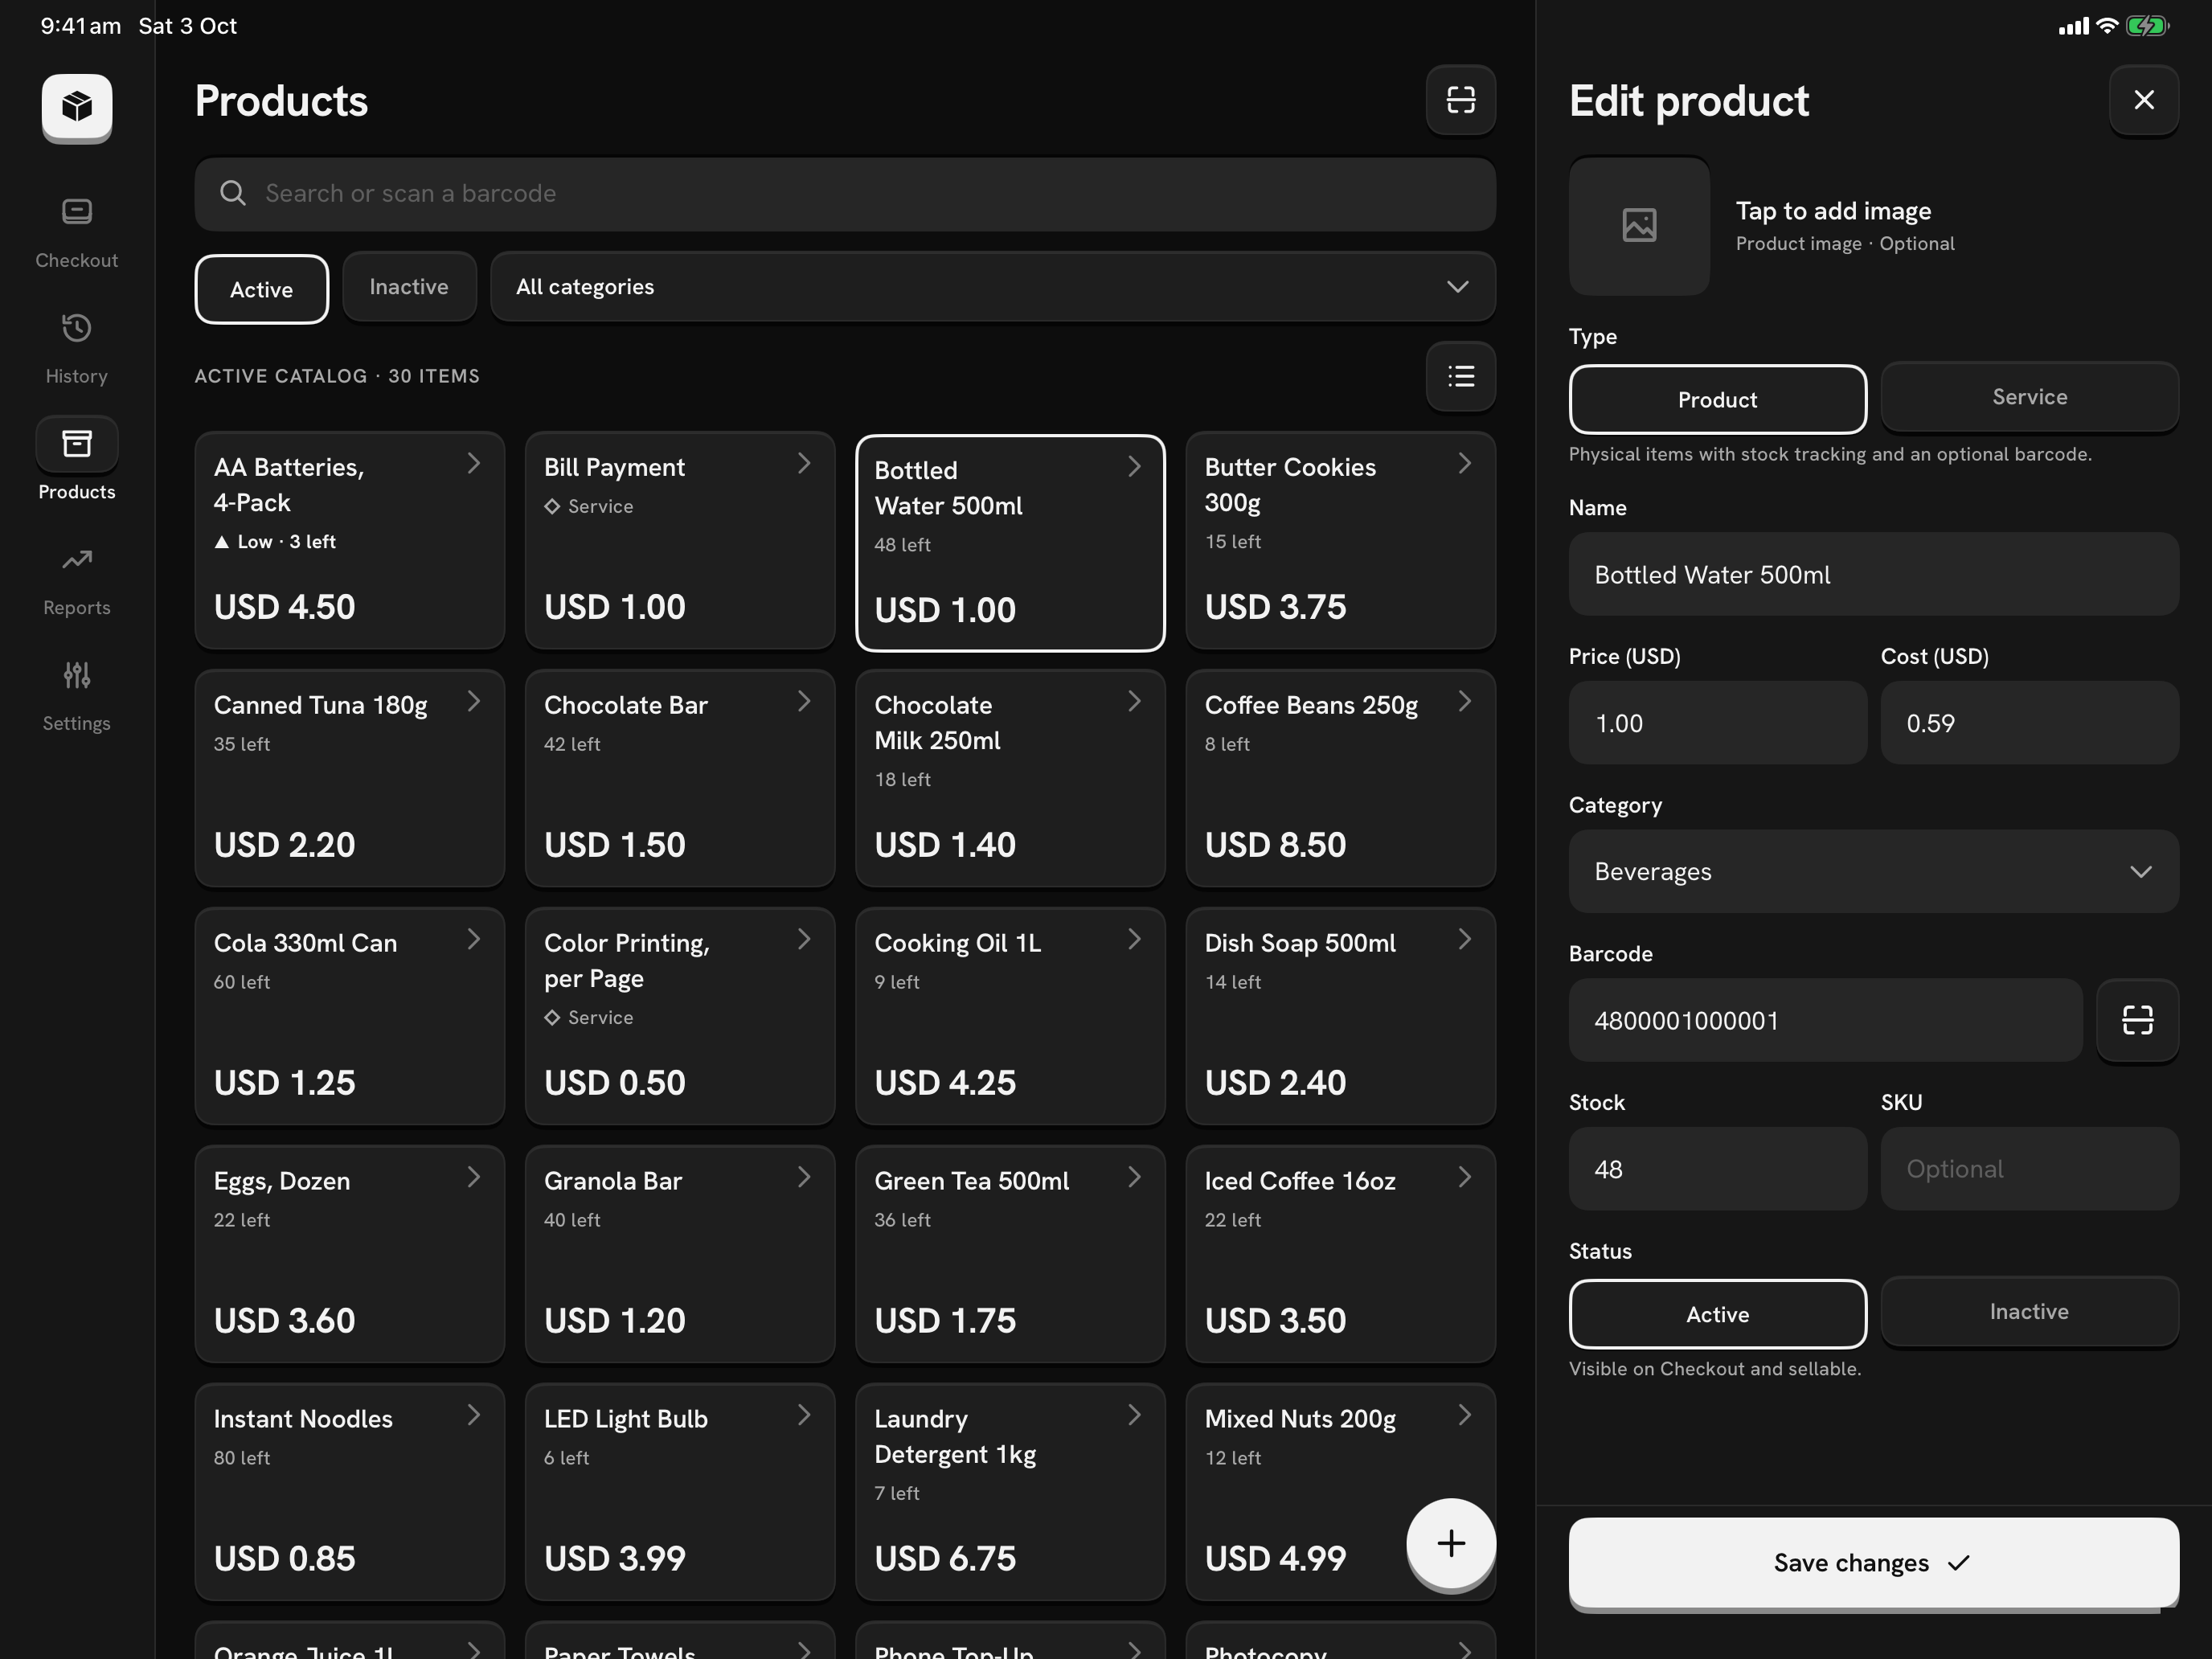Image resolution: width=2212 pixels, height=1659 pixels.
Task: Open the Settings sliders icon
Action: (77, 676)
